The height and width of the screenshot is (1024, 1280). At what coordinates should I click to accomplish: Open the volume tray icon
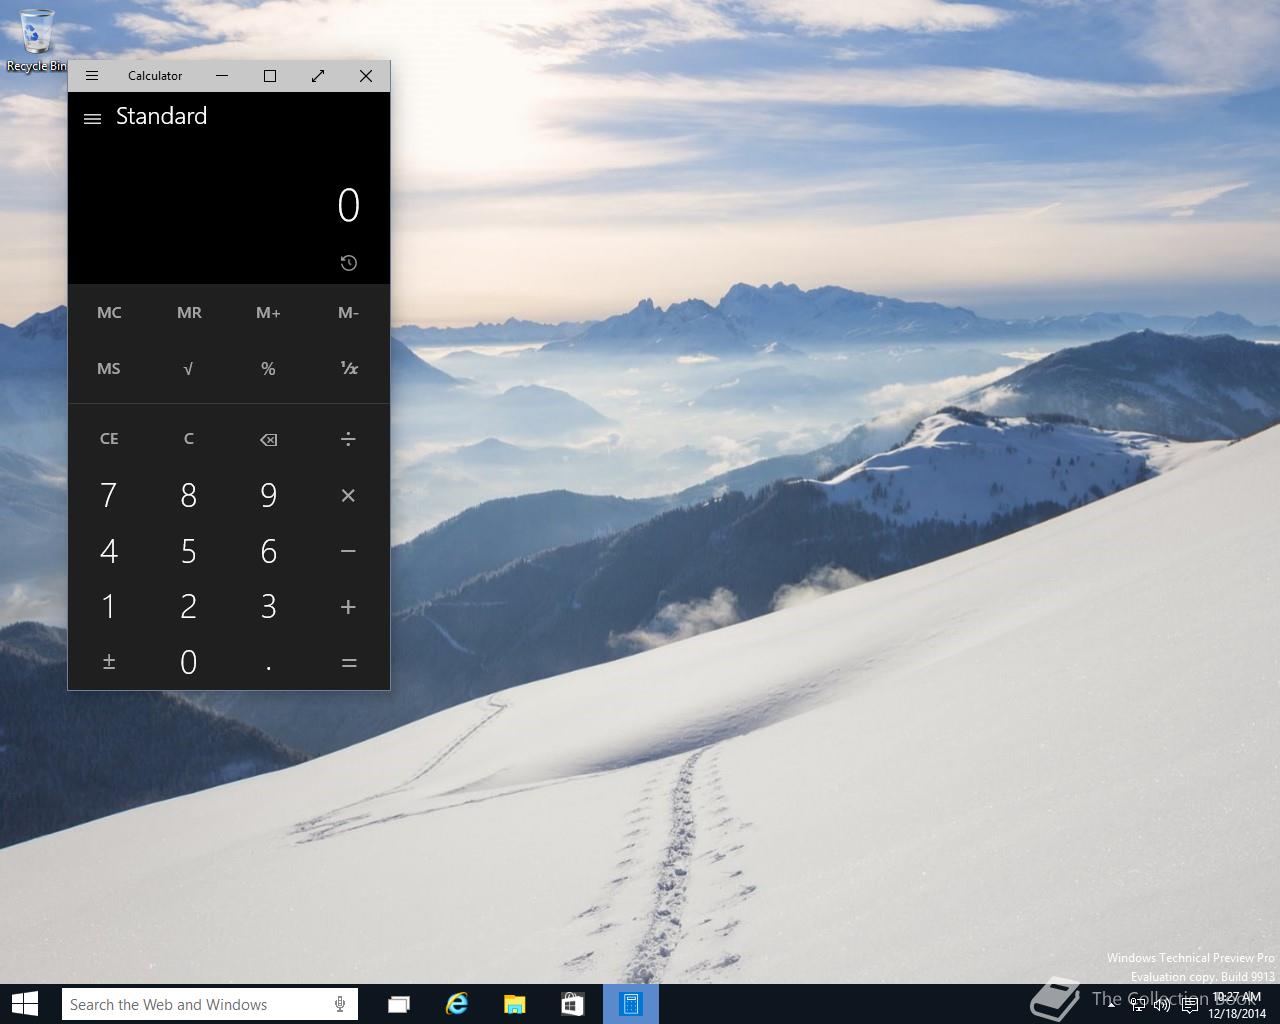pyautogui.click(x=1162, y=1005)
